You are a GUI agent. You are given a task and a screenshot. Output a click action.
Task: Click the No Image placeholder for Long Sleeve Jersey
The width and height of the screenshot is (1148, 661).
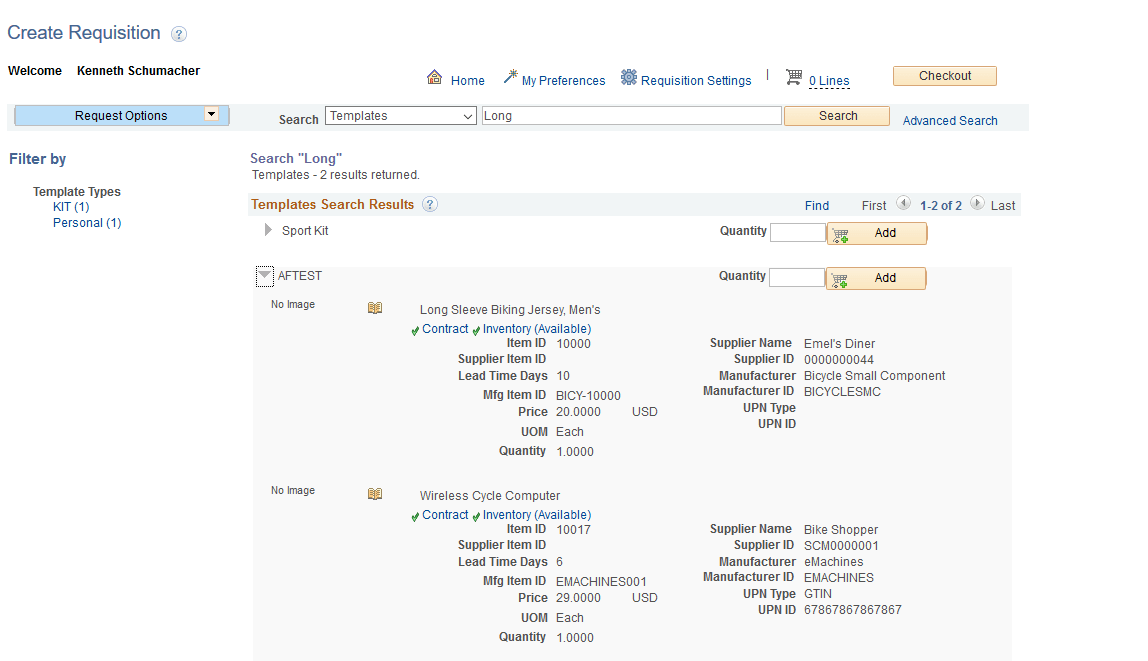click(x=293, y=305)
